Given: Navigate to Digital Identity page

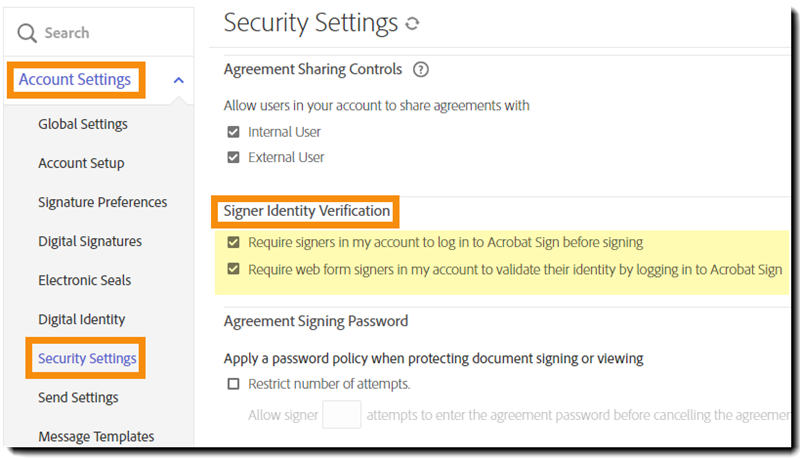Looking at the screenshot, I should point(82,319).
